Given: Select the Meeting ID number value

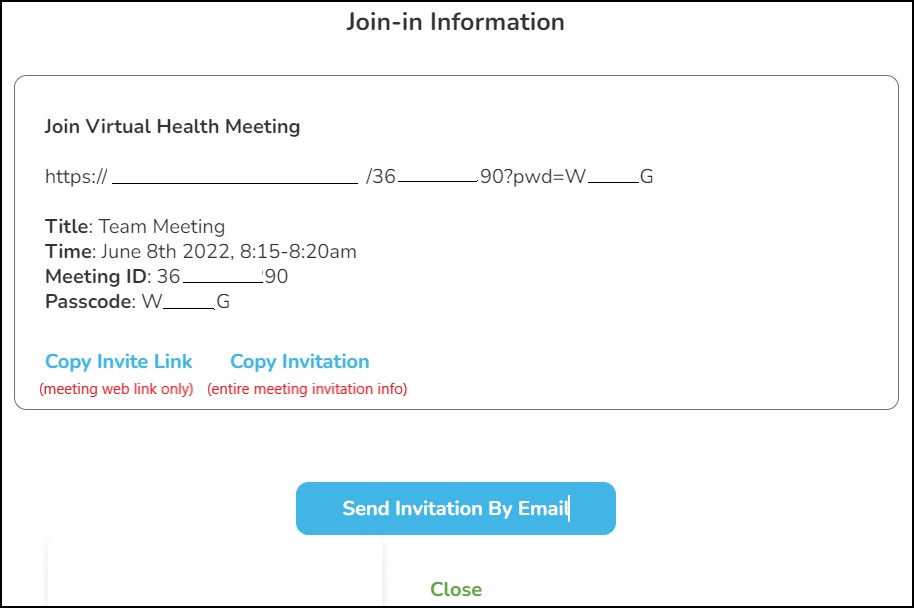Looking at the screenshot, I should click(223, 276).
